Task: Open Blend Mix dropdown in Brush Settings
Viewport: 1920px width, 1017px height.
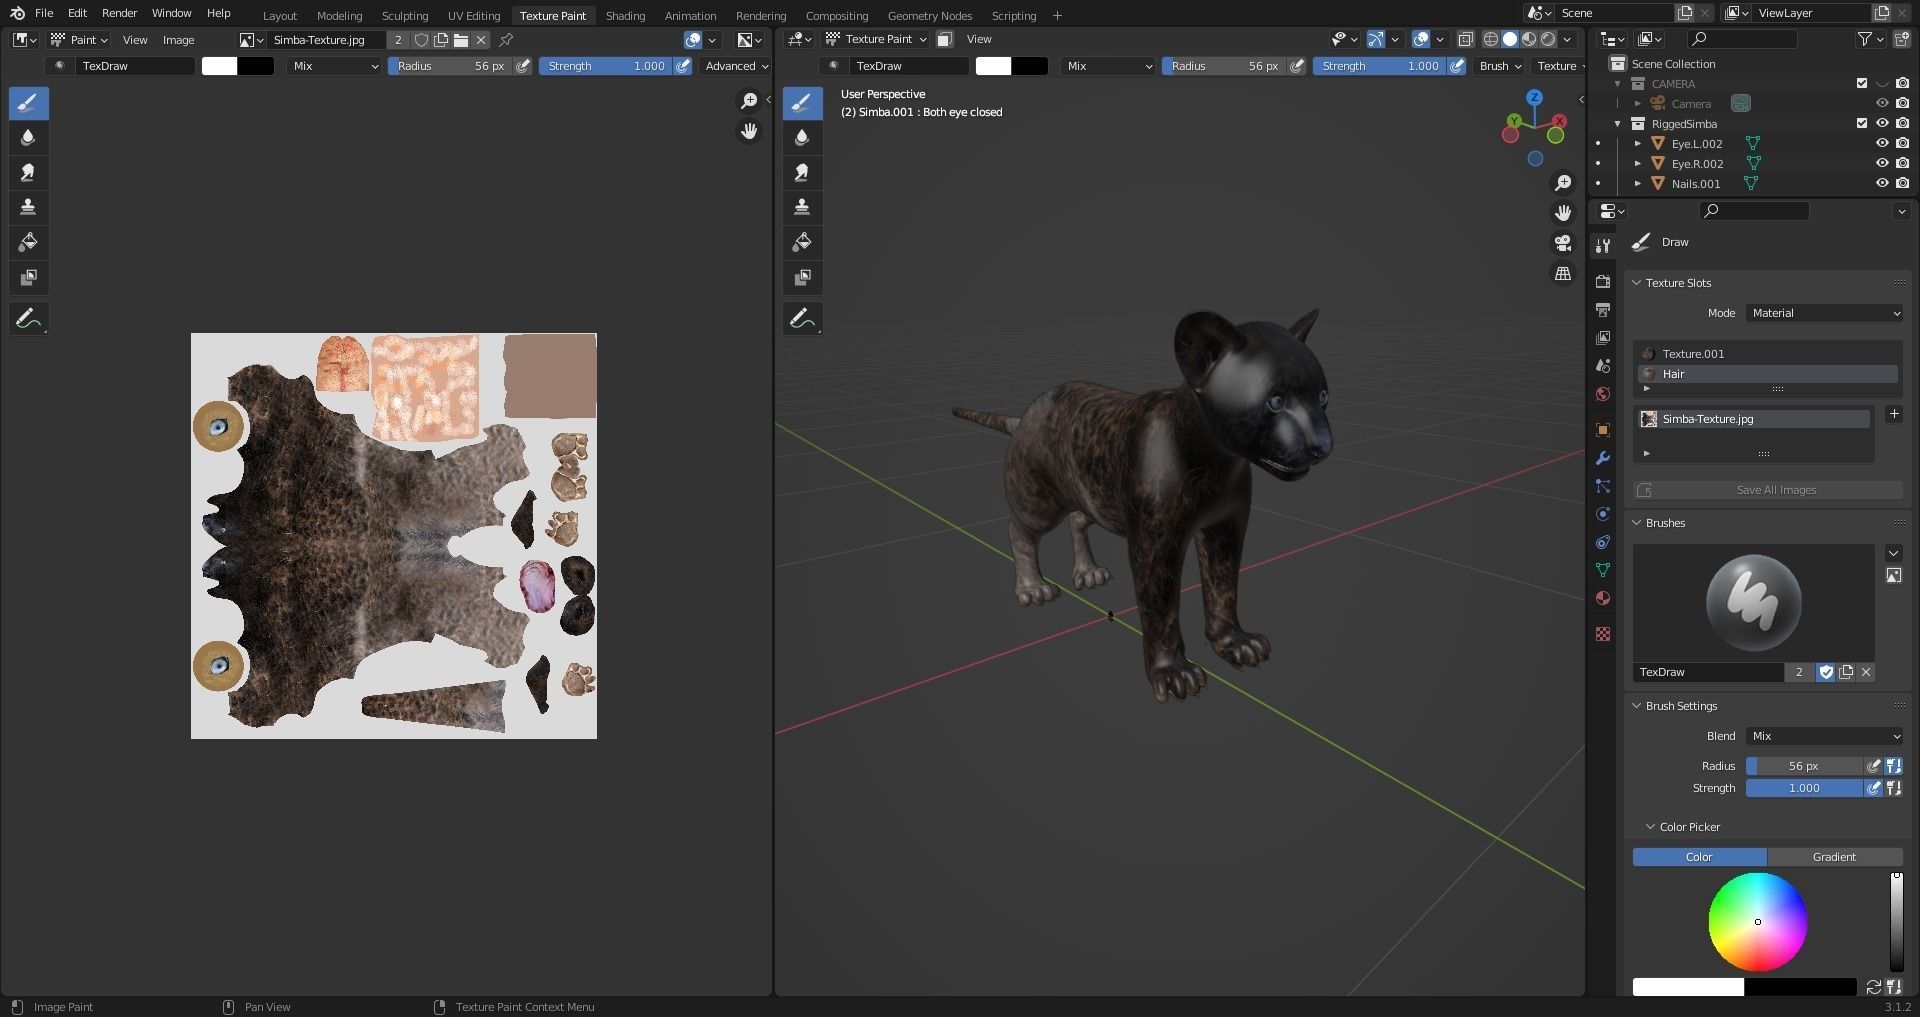Action: click(x=1824, y=736)
